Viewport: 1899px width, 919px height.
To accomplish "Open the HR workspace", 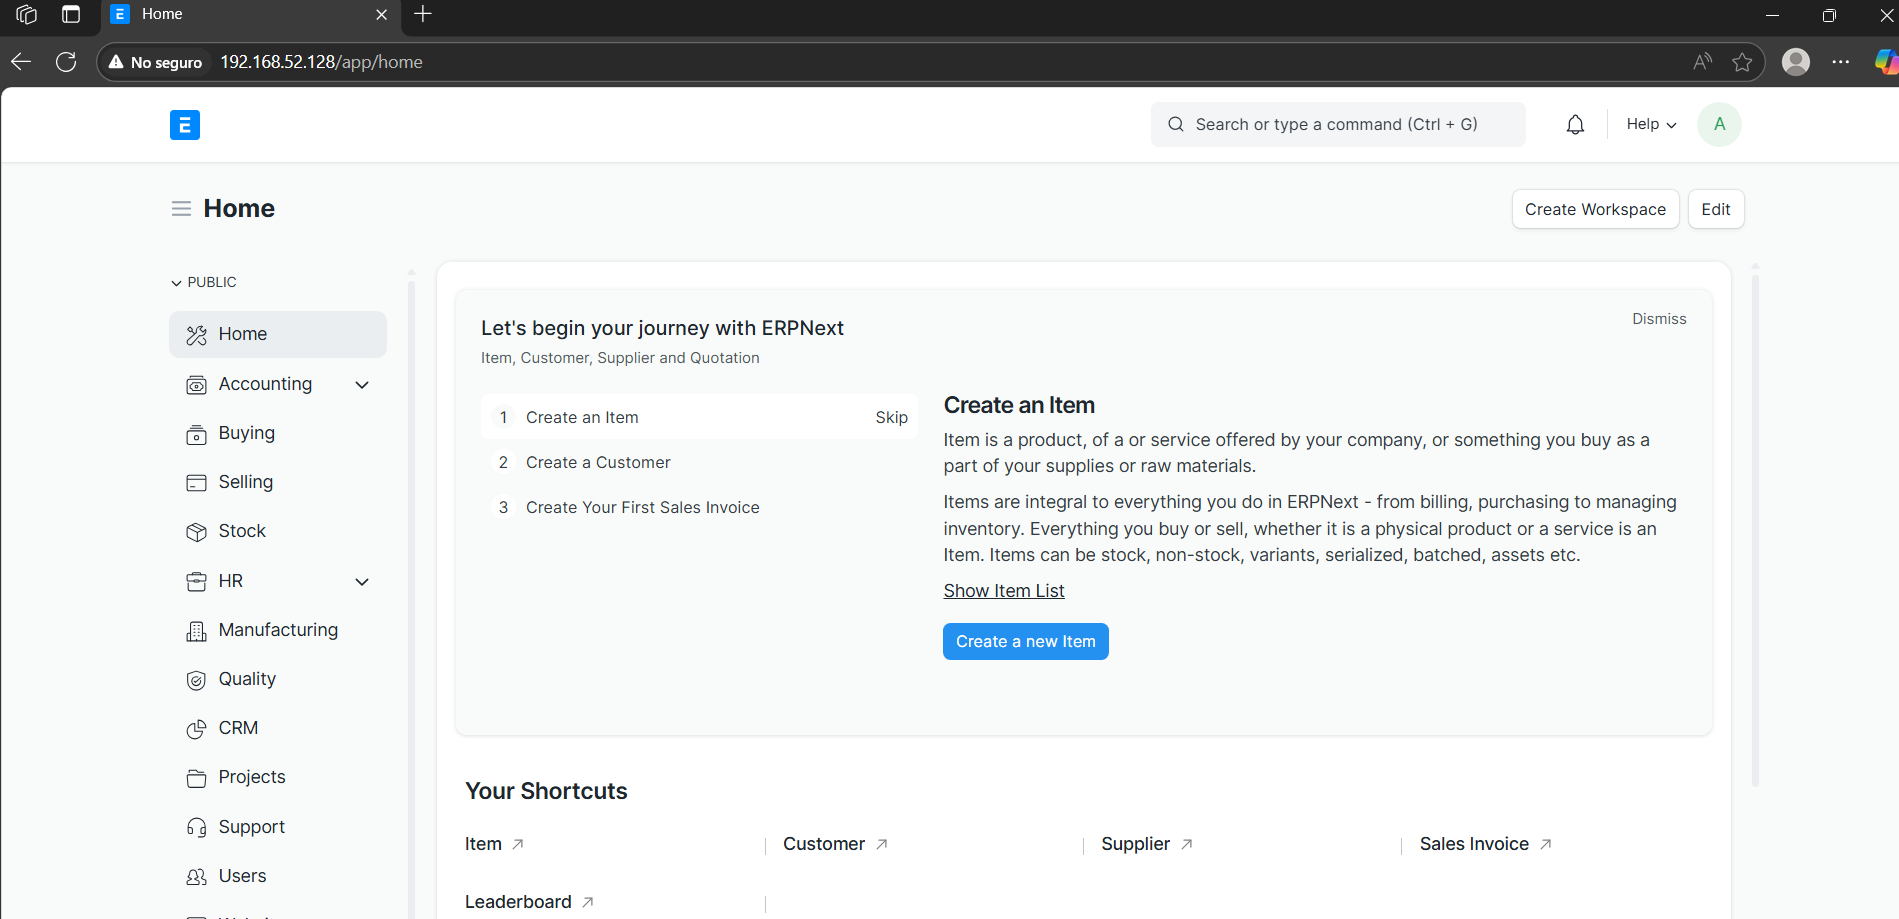I will coord(231,582).
